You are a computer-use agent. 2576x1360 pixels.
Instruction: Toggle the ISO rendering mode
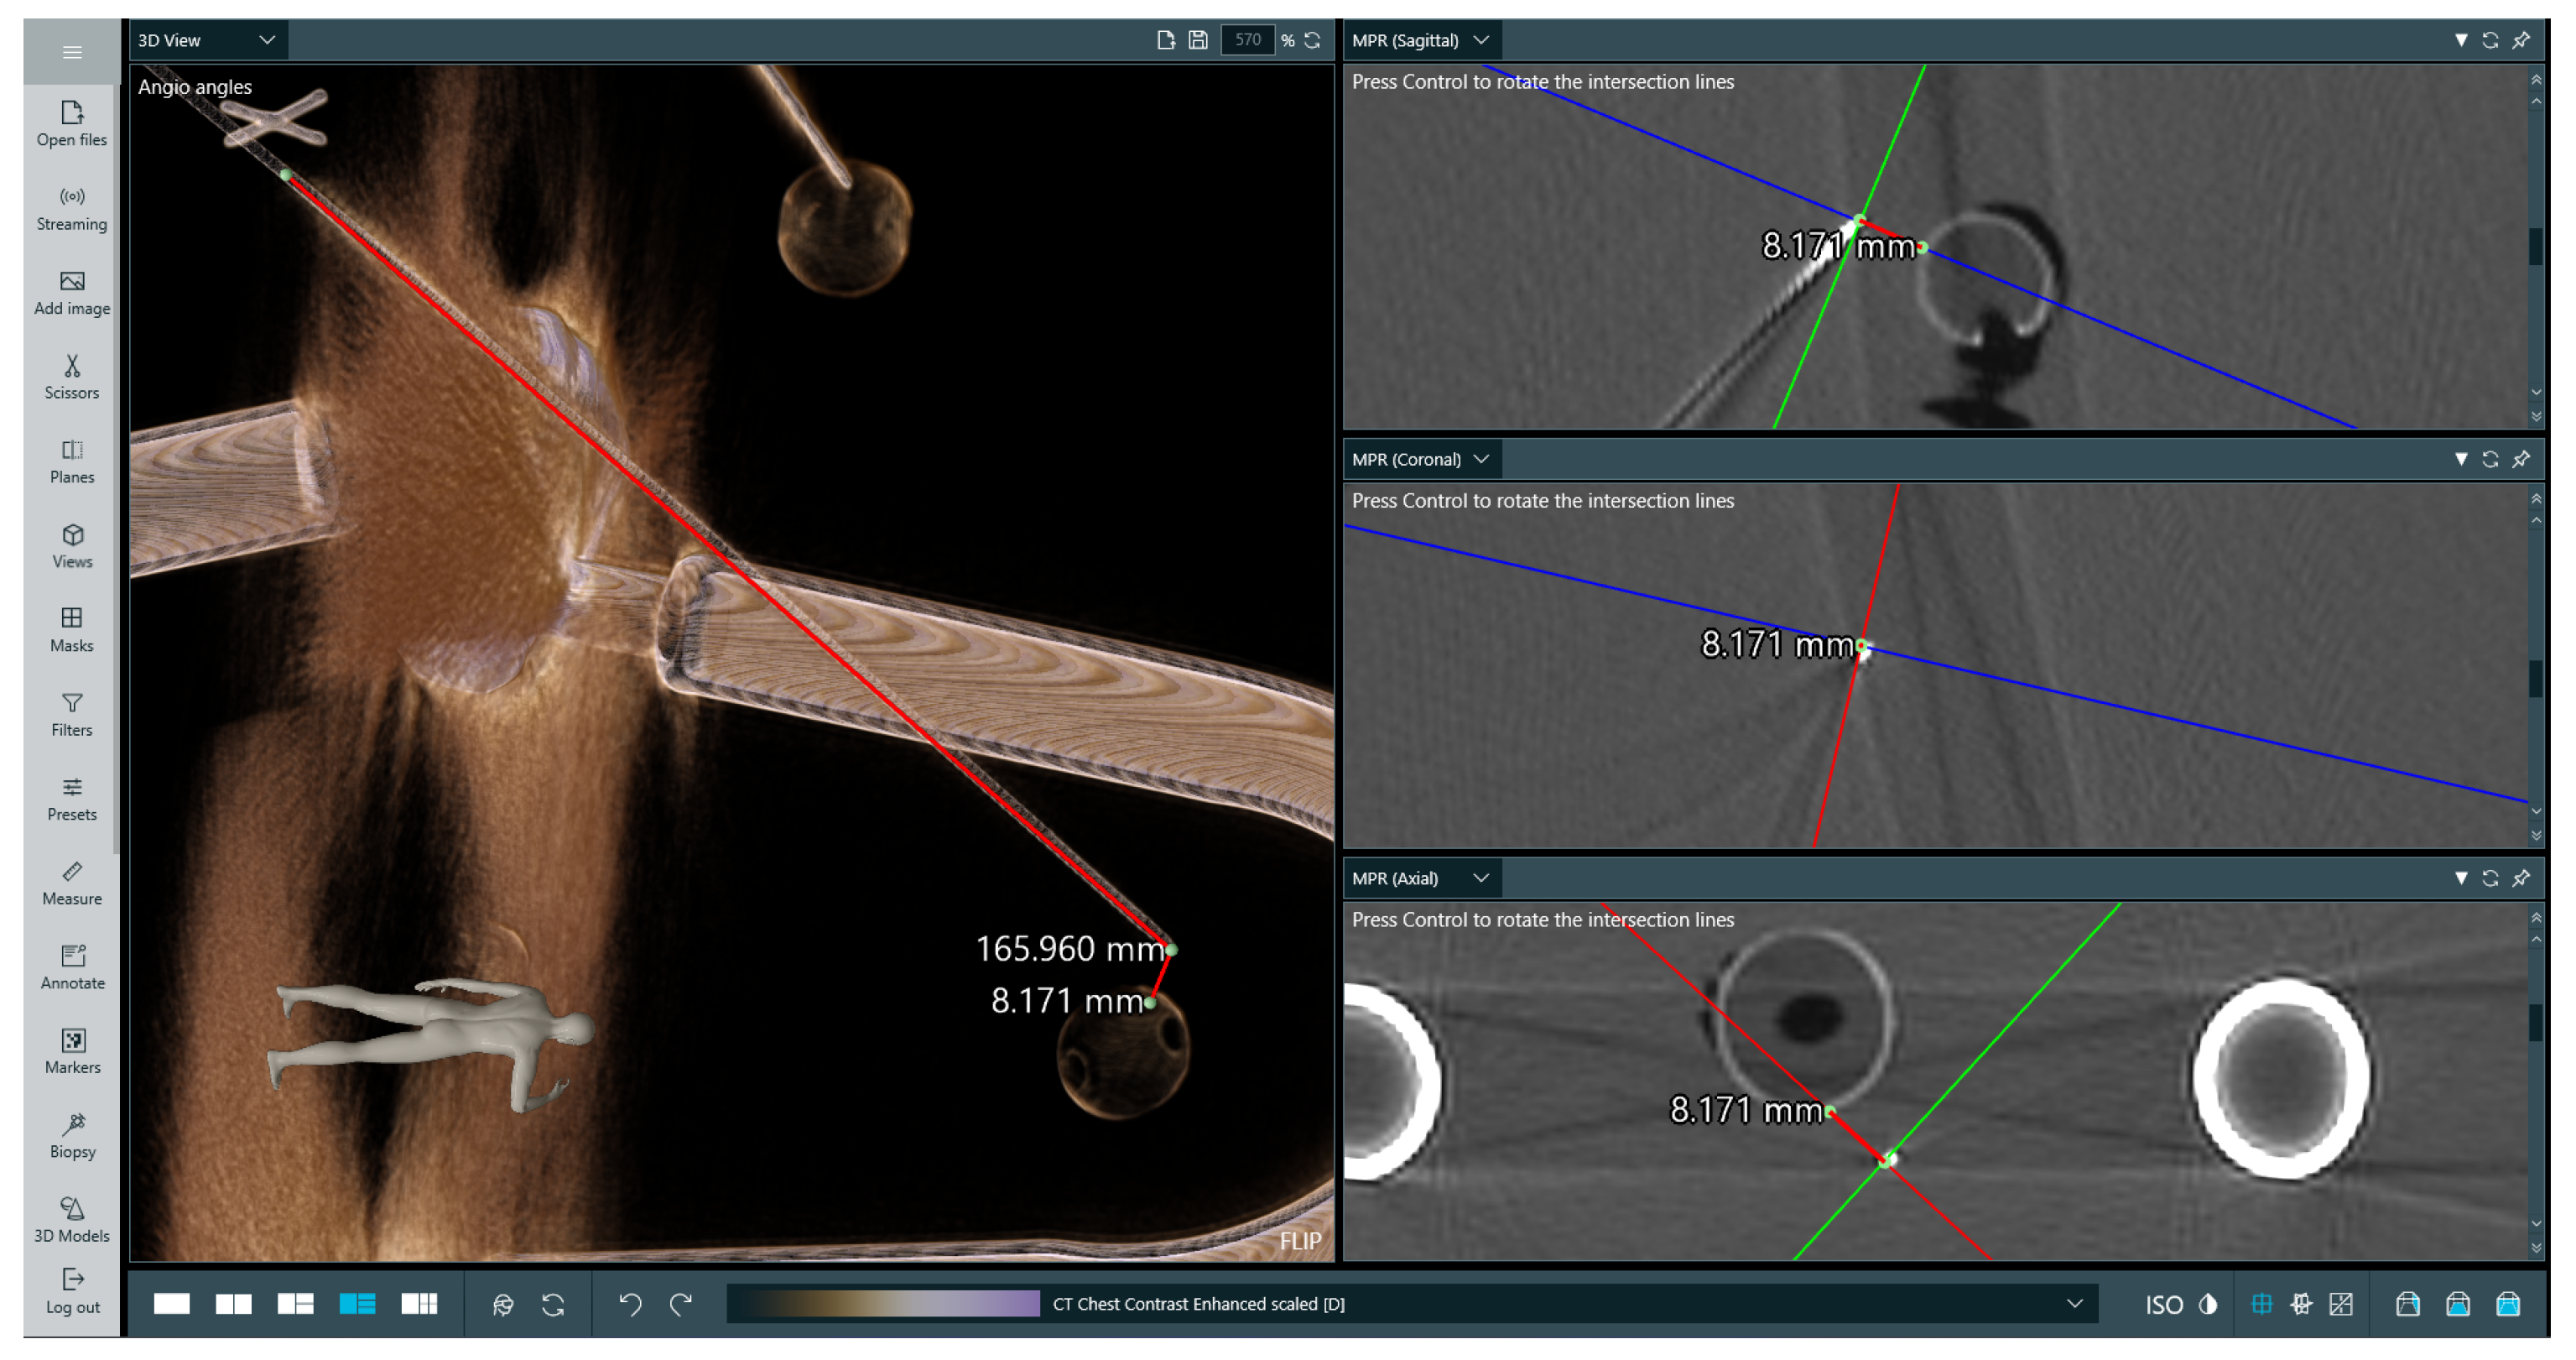pyautogui.click(x=2163, y=1304)
